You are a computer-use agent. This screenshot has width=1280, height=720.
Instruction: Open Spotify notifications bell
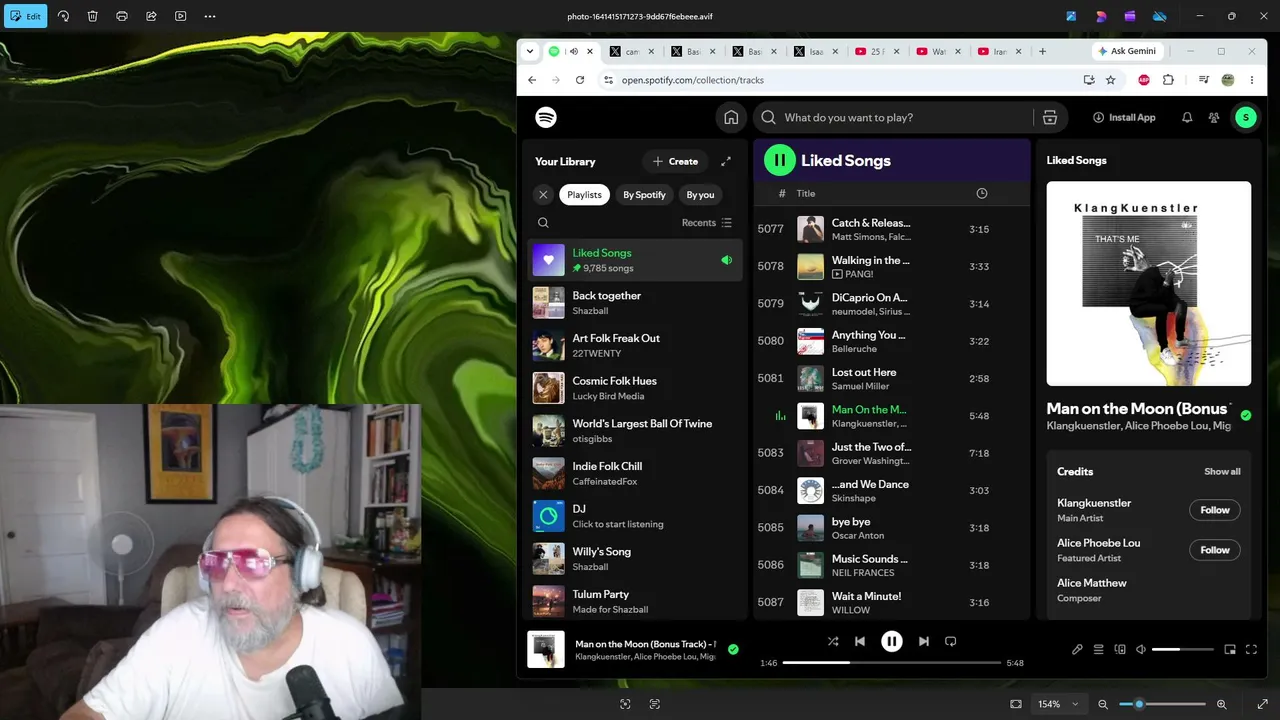[x=1187, y=117]
